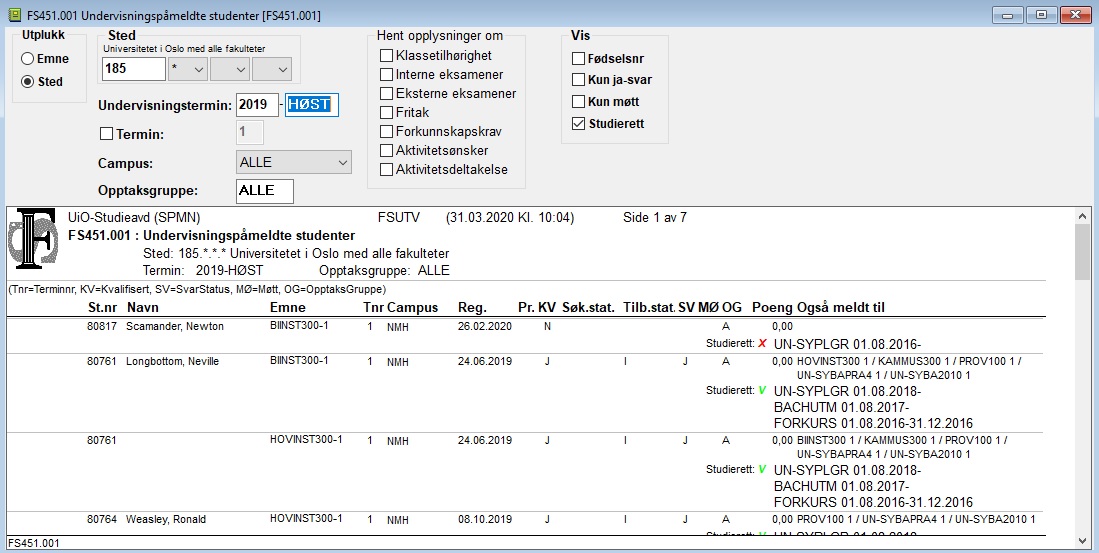Click the Reg. column header
This screenshot has width=1099, height=553.
click(x=472, y=308)
